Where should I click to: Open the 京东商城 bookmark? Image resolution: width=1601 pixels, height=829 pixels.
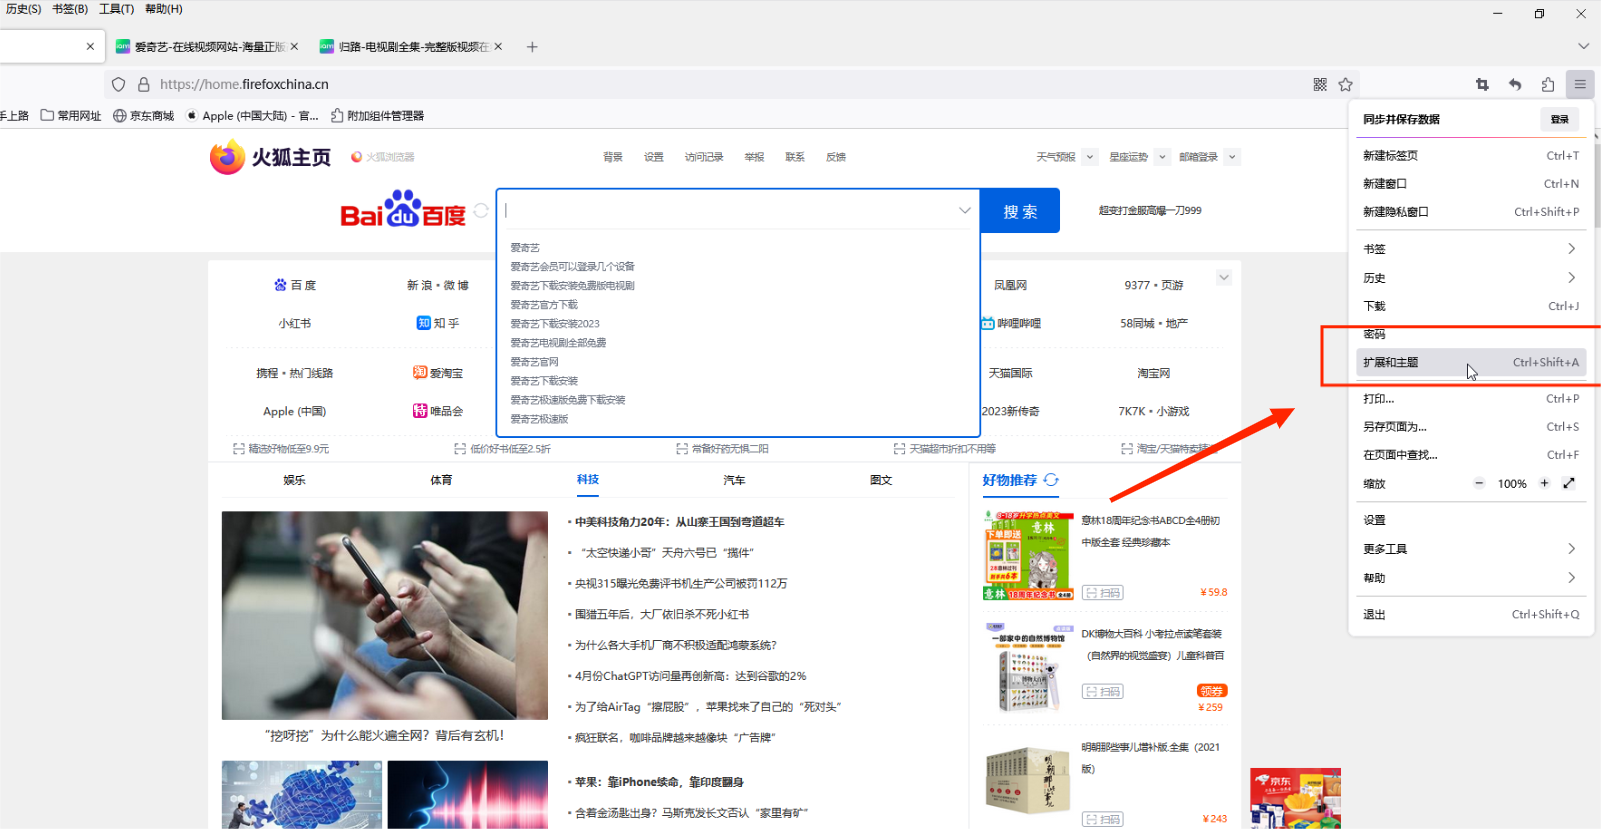144,116
